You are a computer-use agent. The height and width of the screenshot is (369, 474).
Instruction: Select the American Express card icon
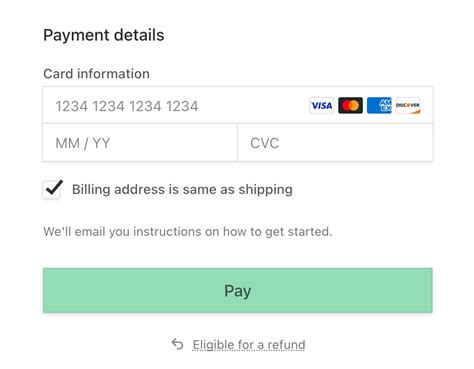pyautogui.click(x=379, y=106)
